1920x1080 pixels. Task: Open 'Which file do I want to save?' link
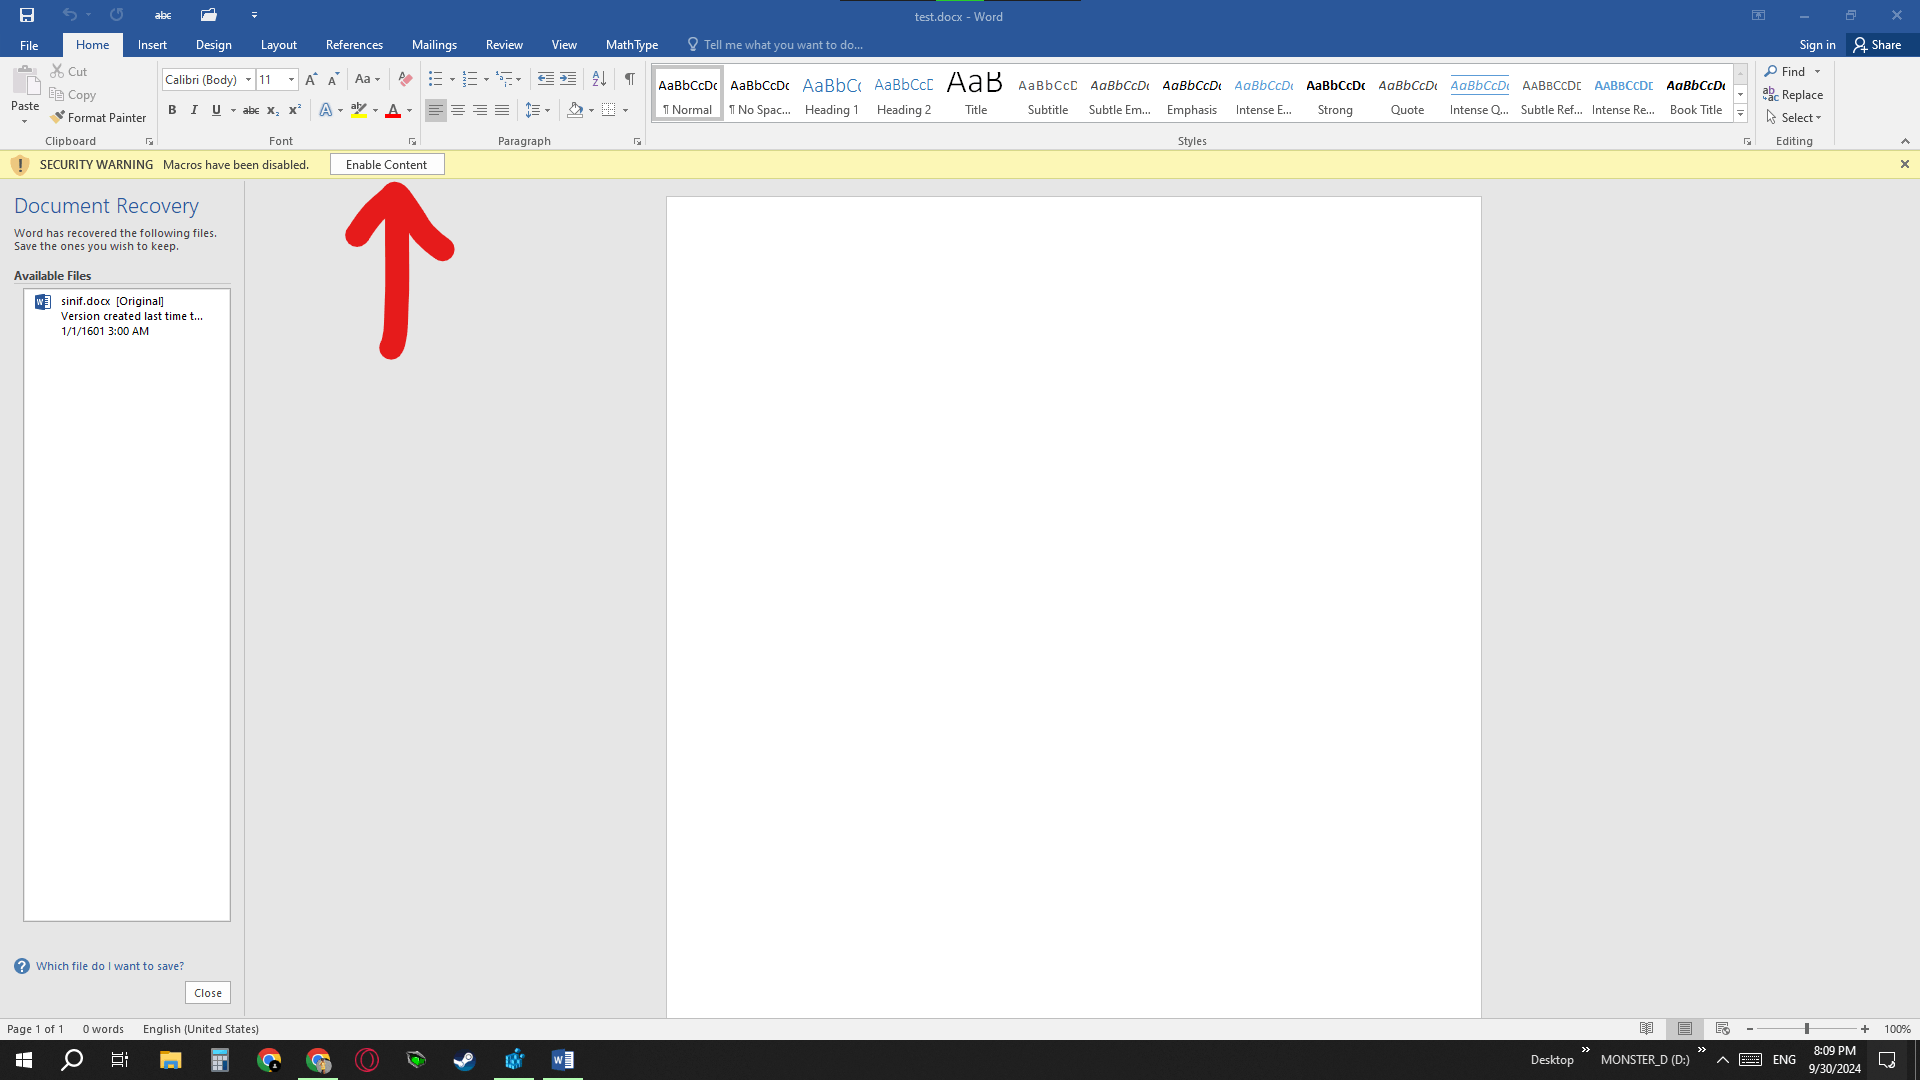110,965
